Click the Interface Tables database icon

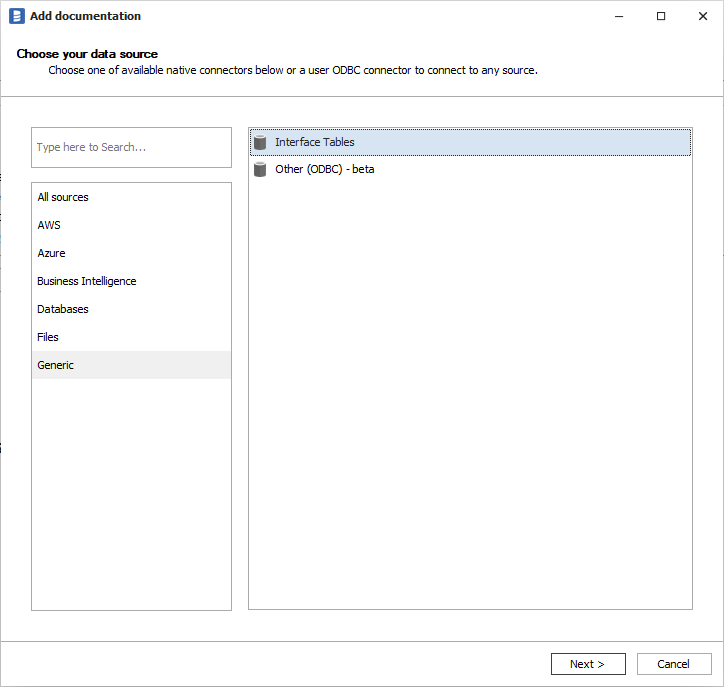click(x=261, y=143)
